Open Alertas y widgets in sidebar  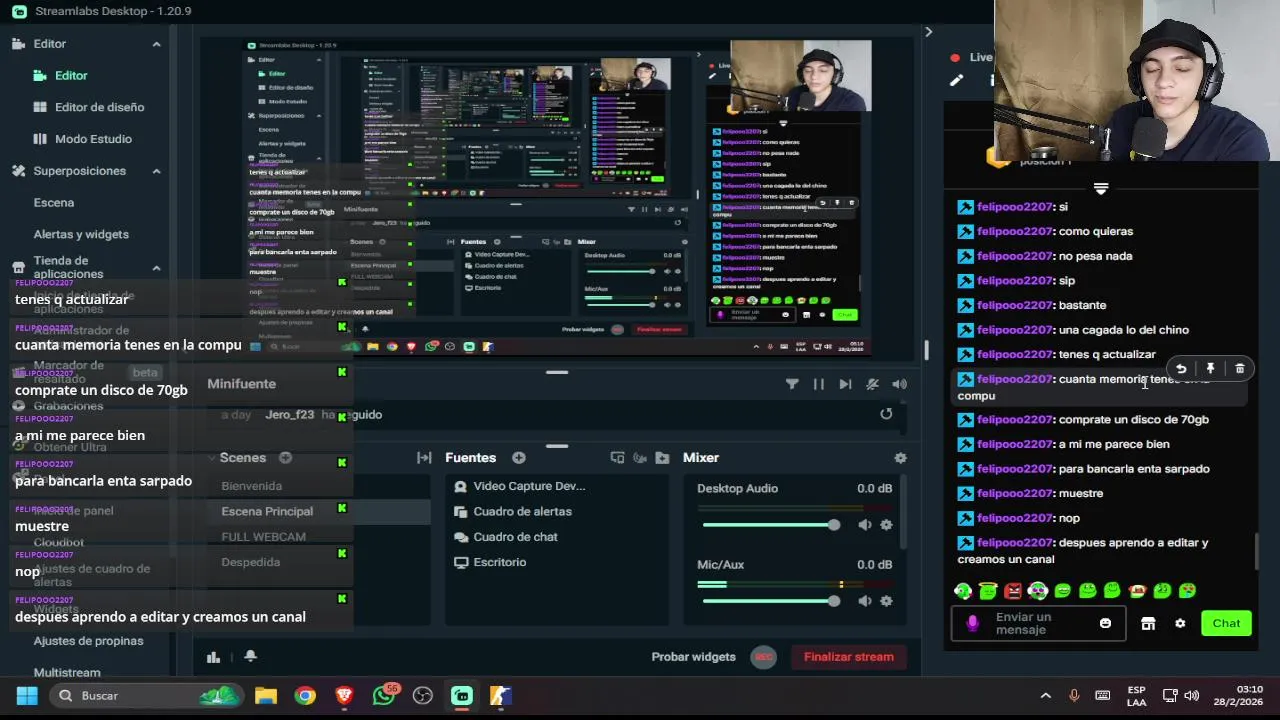point(81,234)
